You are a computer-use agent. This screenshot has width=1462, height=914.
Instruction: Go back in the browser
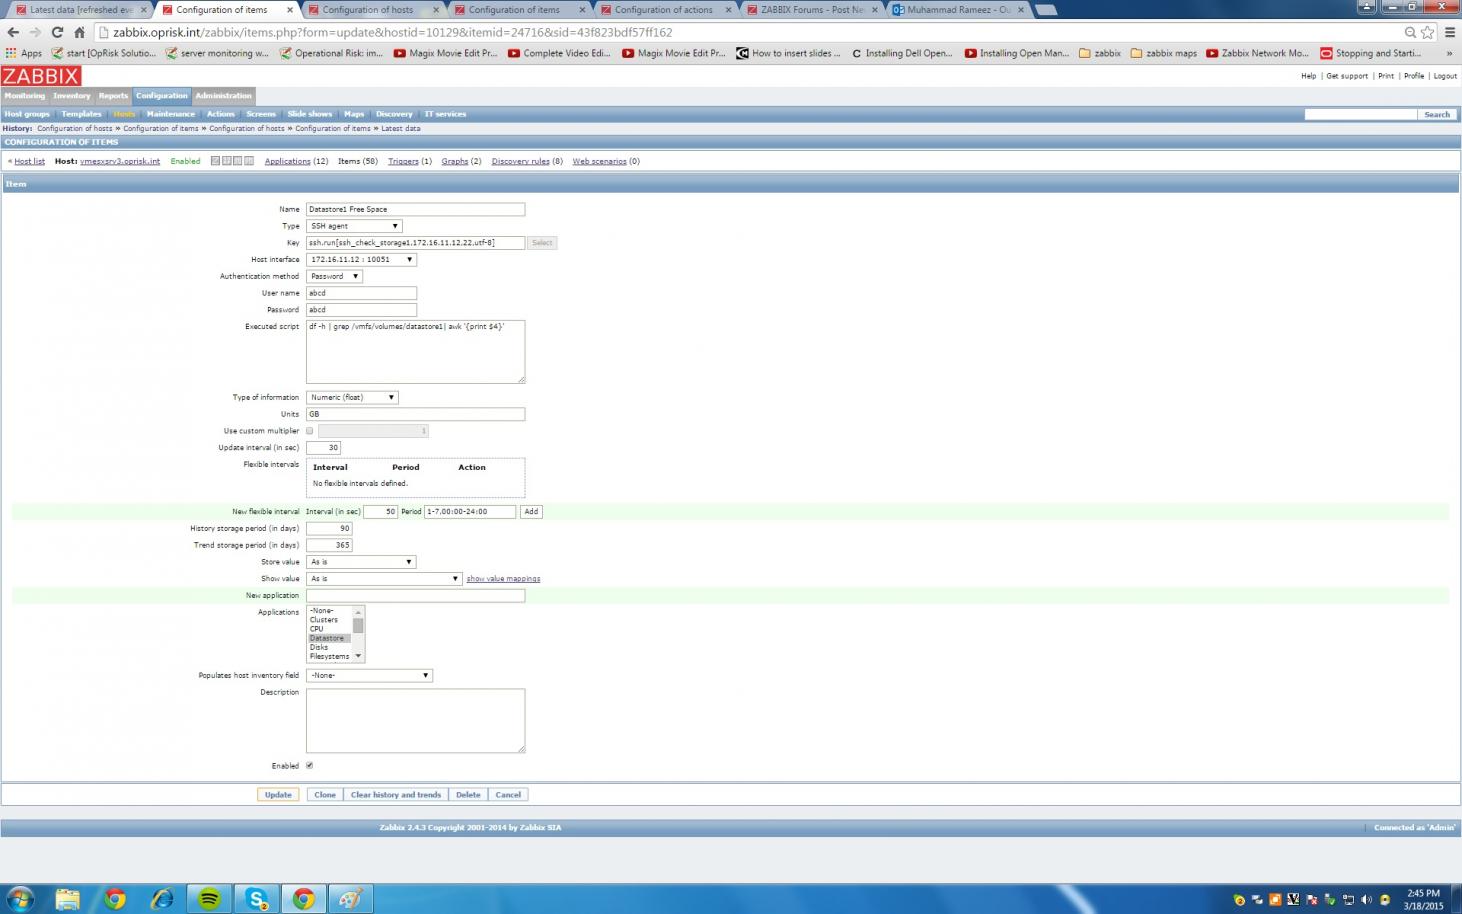pyautogui.click(x=13, y=32)
